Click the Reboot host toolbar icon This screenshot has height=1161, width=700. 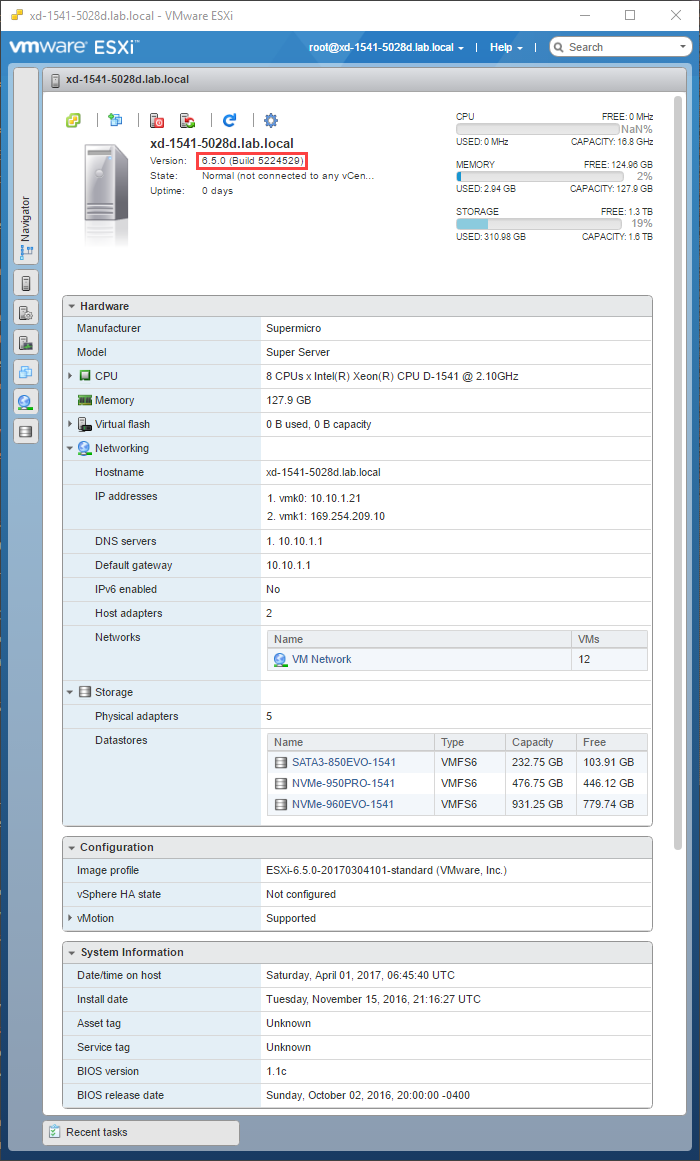click(188, 121)
